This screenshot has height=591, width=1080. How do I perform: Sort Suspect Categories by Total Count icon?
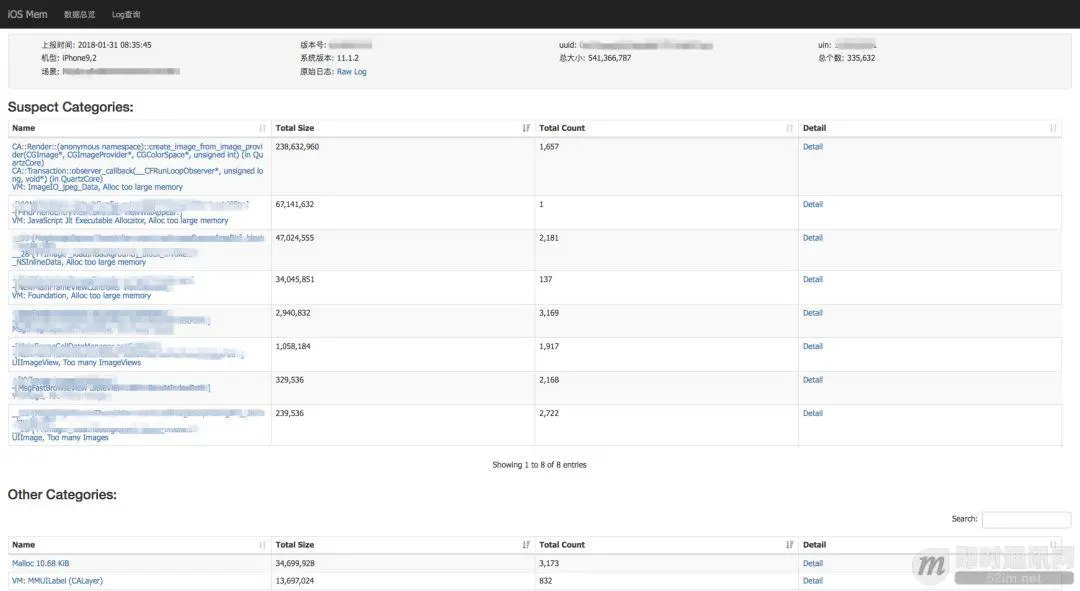(789, 128)
